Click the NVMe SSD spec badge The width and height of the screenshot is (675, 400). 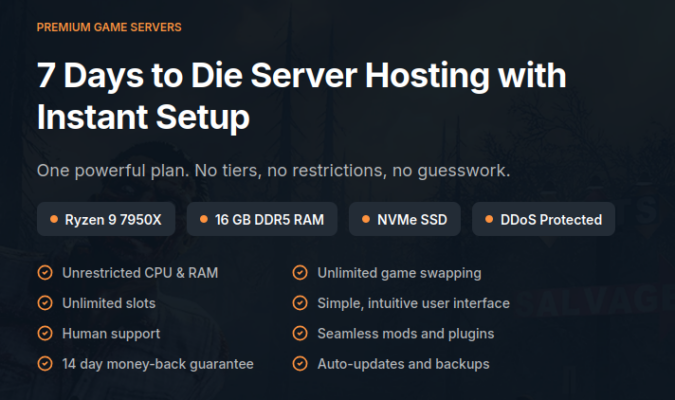405,219
